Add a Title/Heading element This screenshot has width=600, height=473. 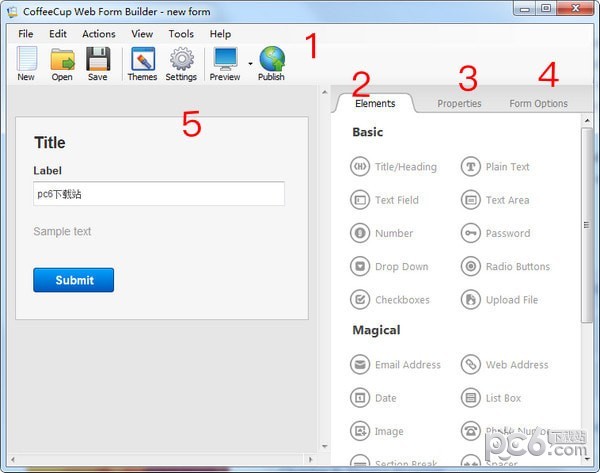point(393,167)
